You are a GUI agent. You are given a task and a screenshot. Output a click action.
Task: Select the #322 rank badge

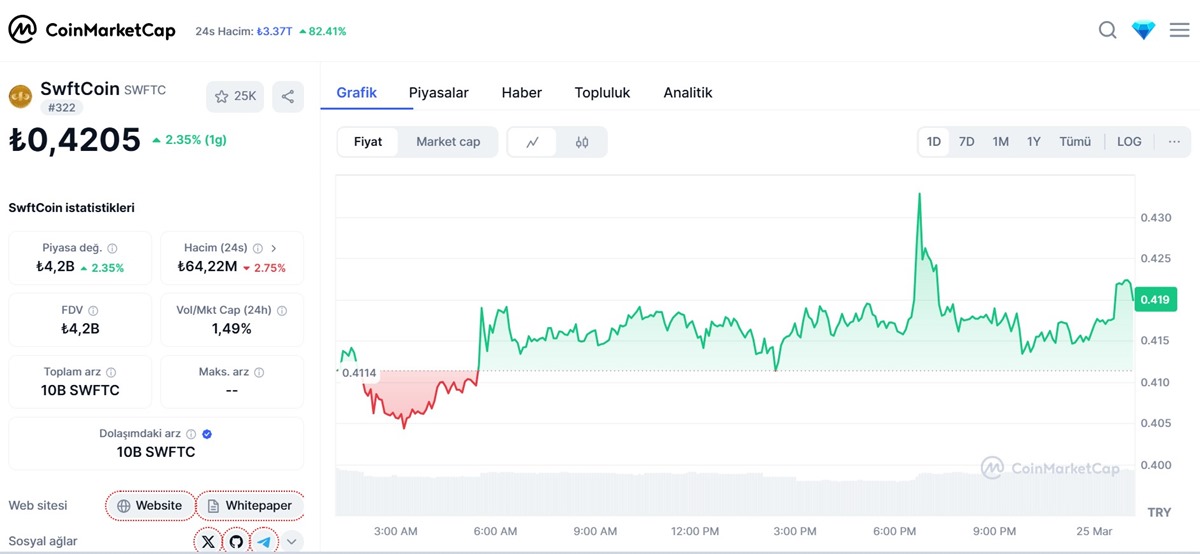coord(61,108)
